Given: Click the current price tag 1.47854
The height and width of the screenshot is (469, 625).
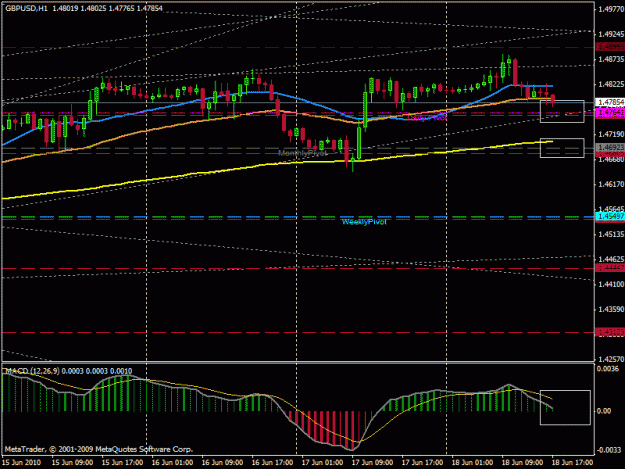Looking at the screenshot, I should (610, 102).
